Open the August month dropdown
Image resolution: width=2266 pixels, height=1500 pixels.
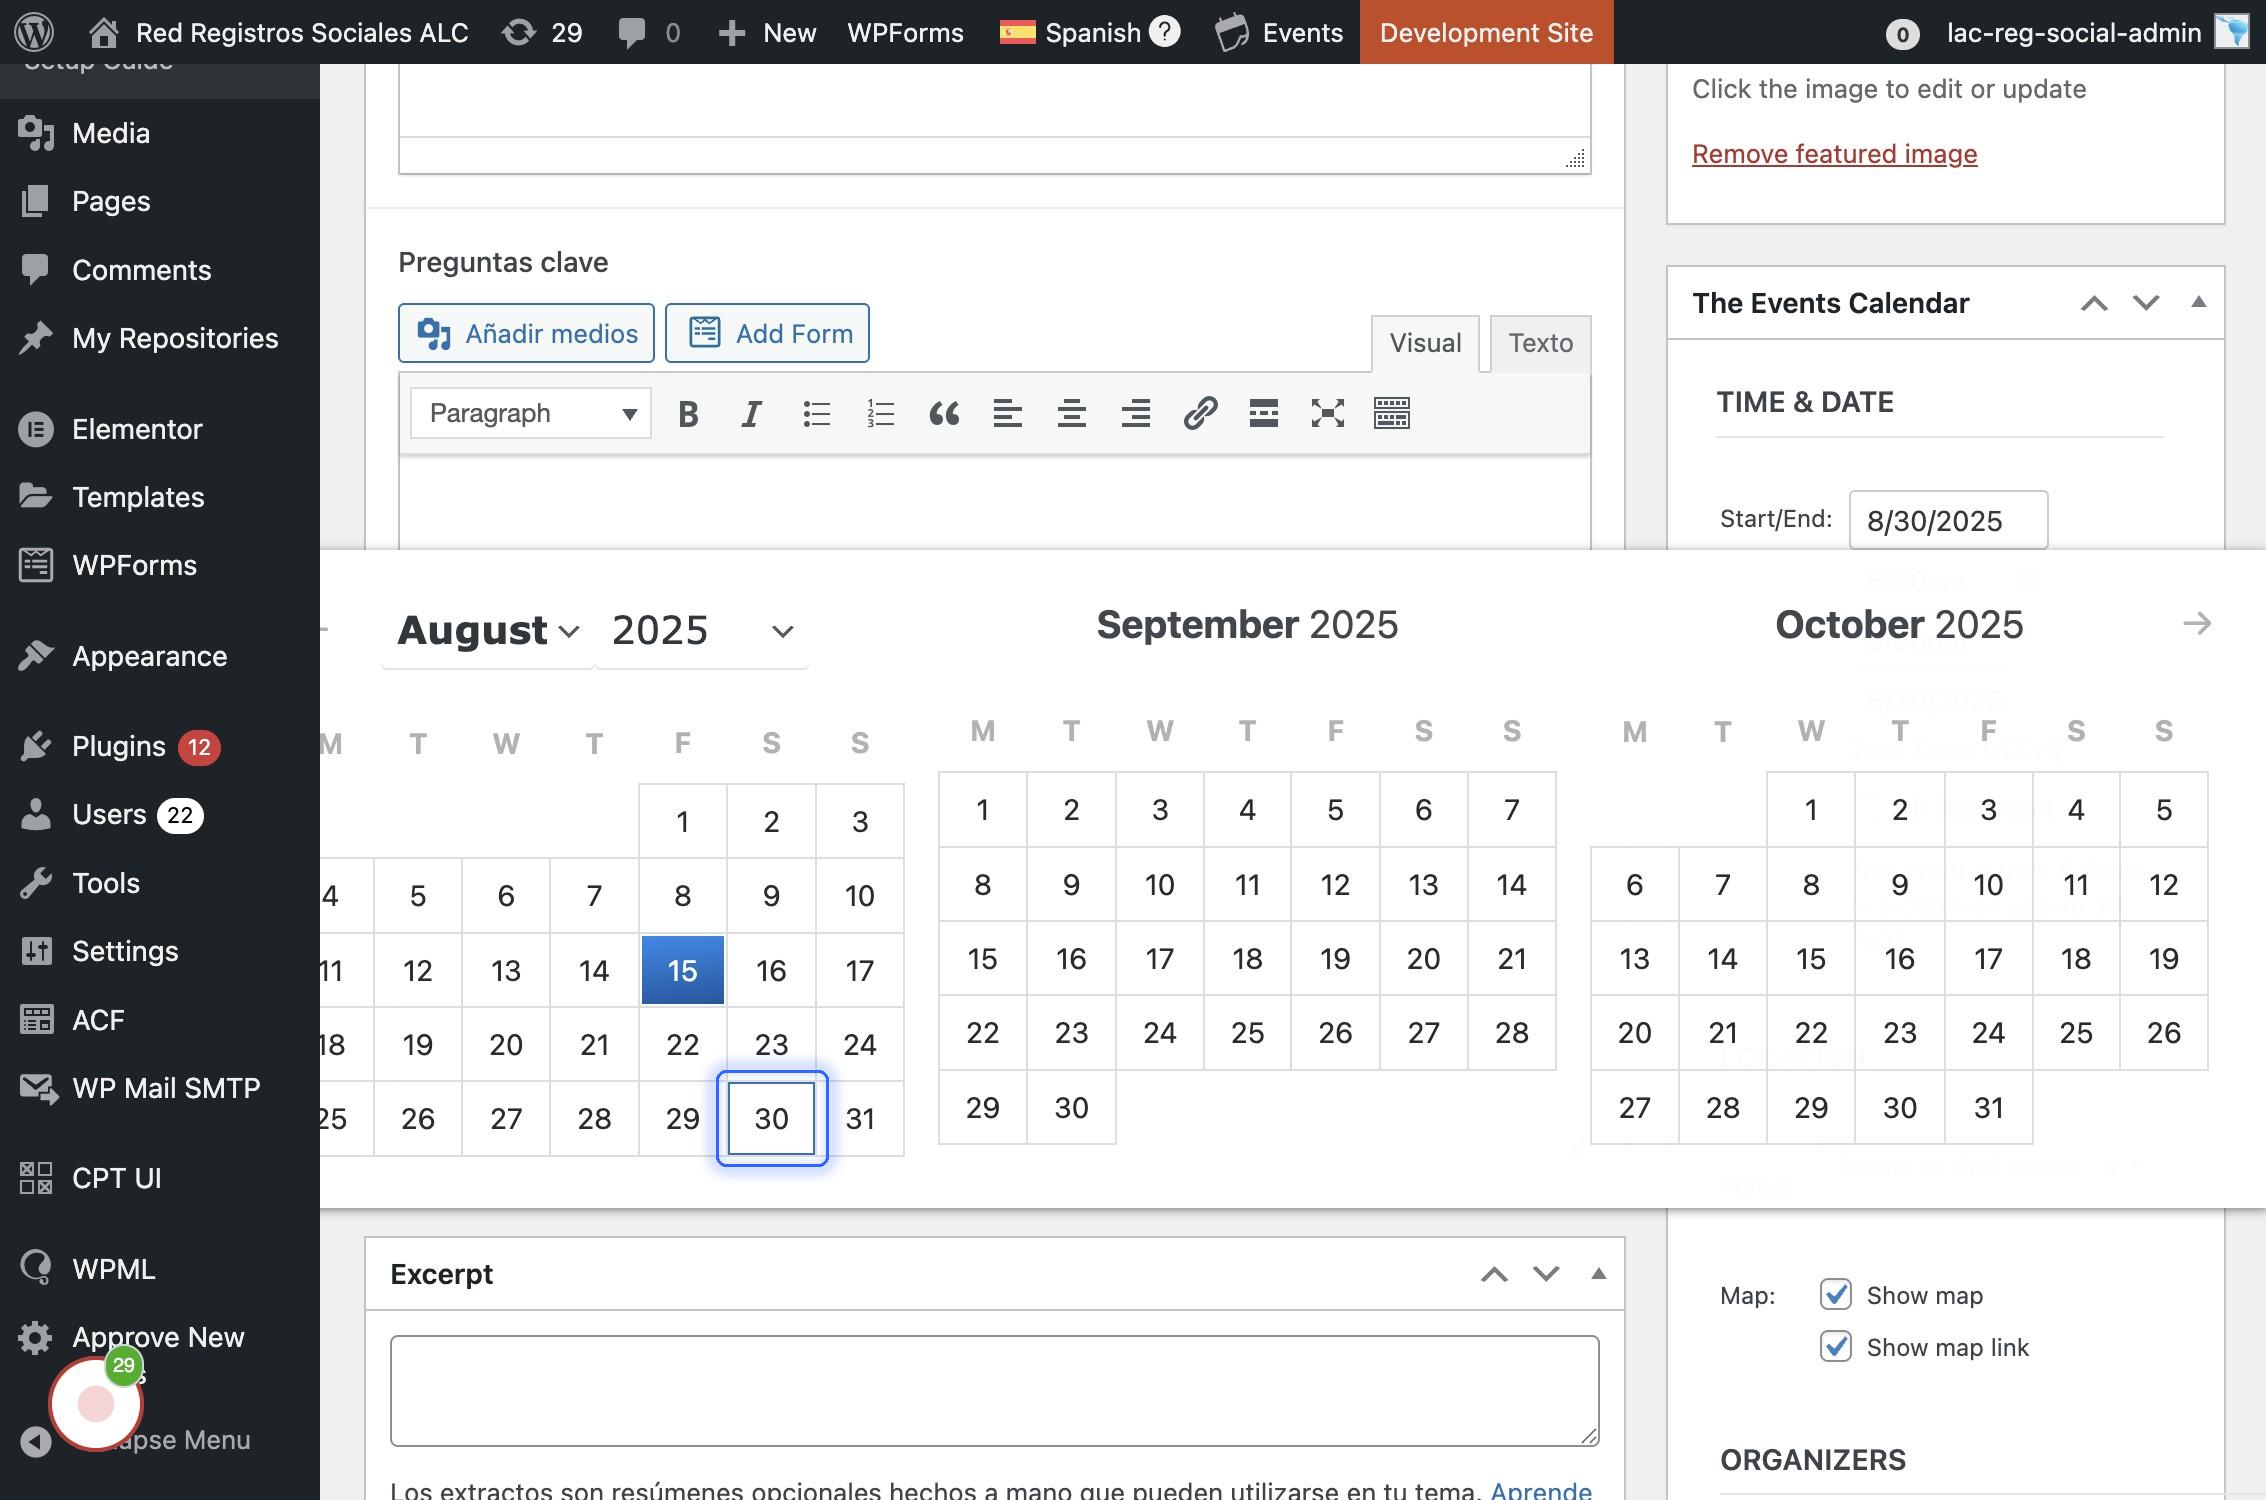pyautogui.click(x=488, y=631)
